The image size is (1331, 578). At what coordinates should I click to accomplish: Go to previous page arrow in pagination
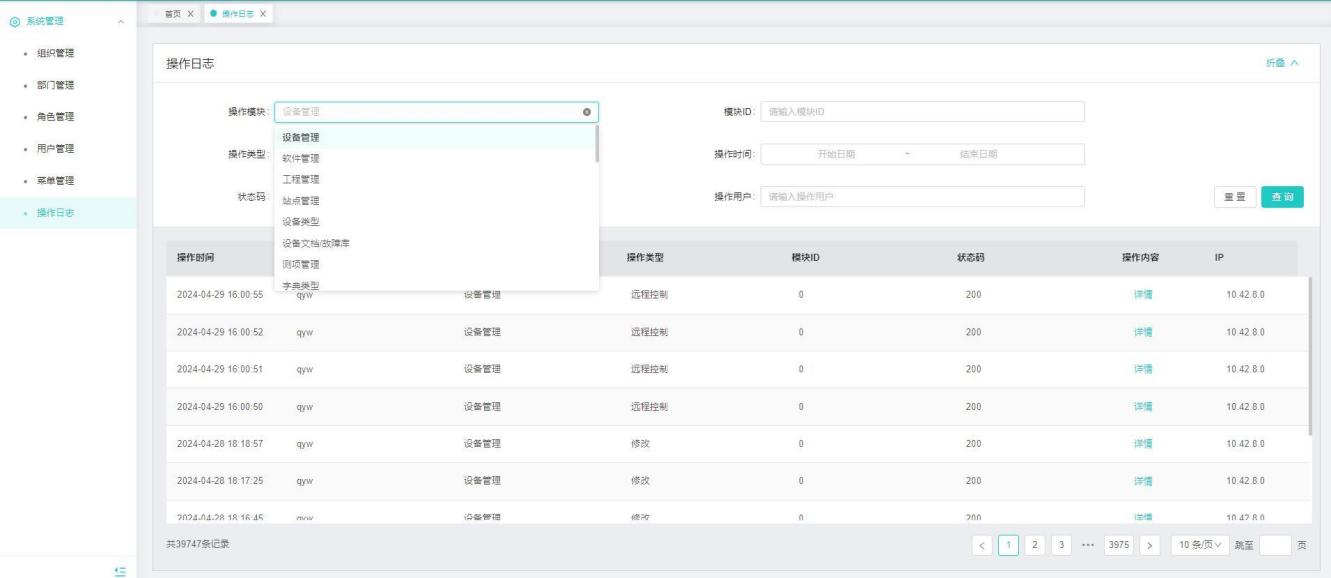click(x=982, y=545)
